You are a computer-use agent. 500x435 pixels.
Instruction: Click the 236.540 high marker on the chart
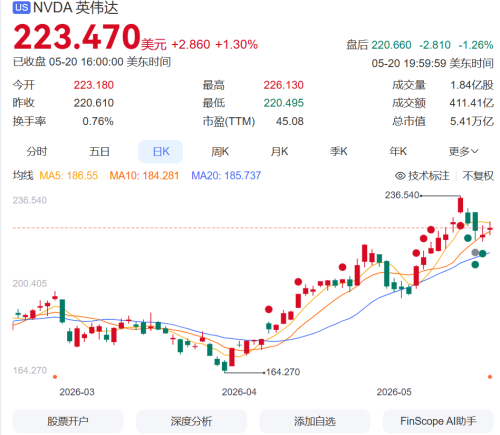tap(402, 195)
